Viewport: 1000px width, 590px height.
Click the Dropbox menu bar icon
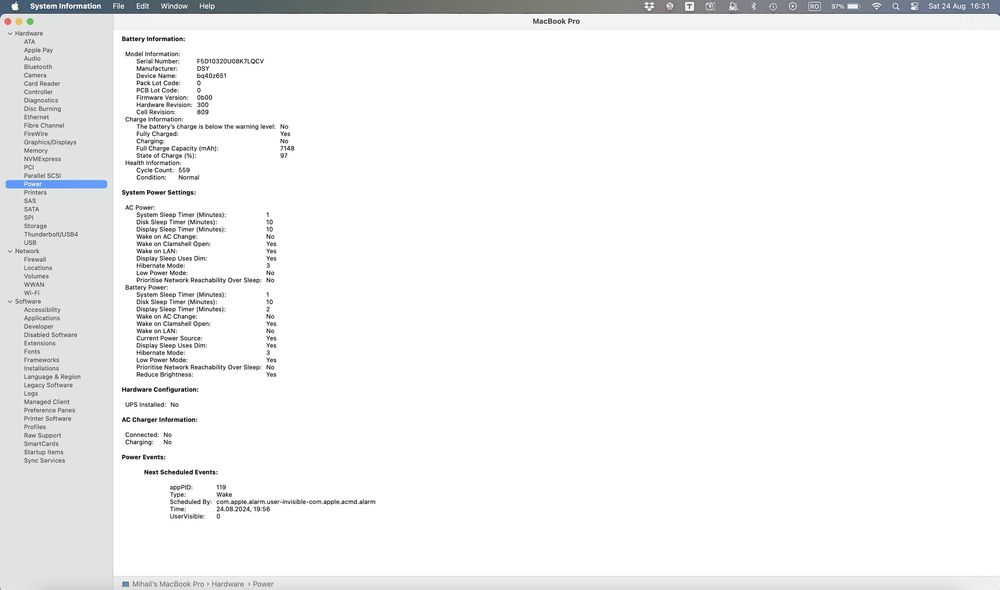[x=649, y=6]
